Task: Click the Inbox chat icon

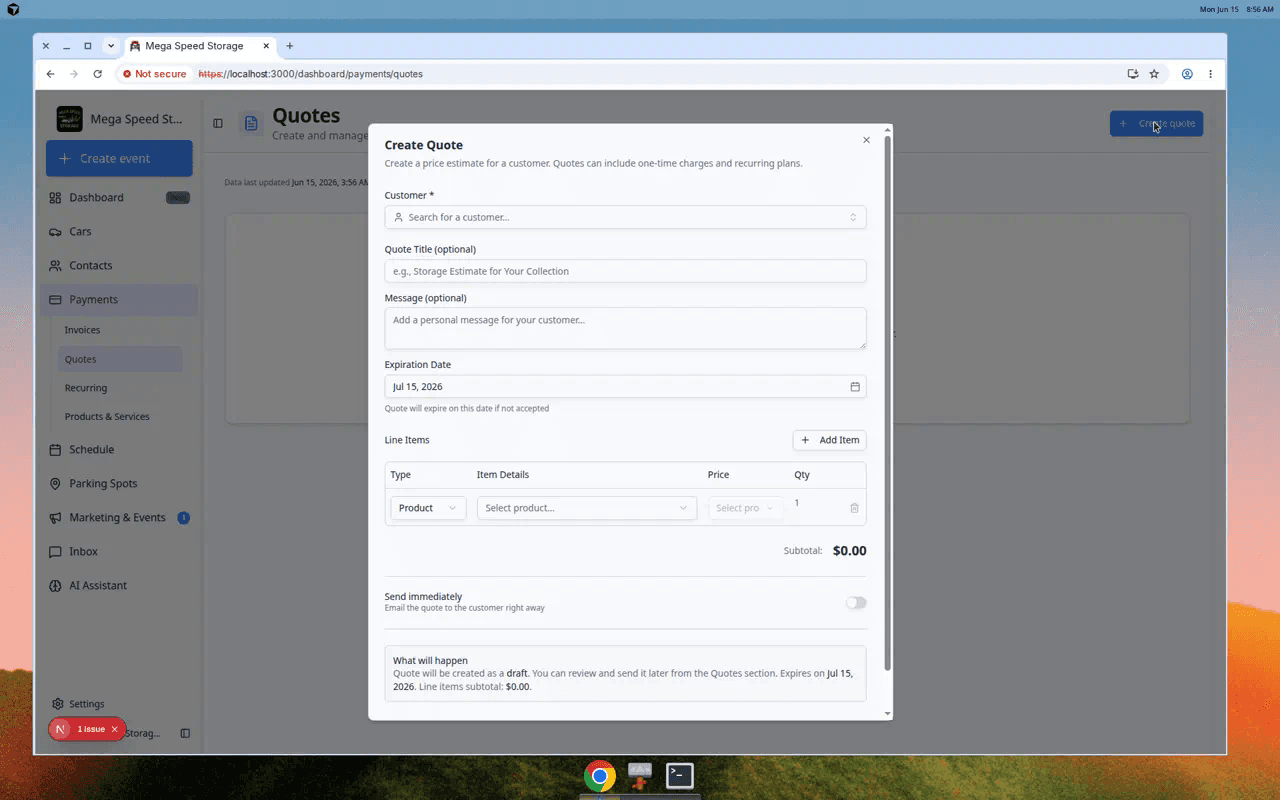Action: tap(55, 552)
